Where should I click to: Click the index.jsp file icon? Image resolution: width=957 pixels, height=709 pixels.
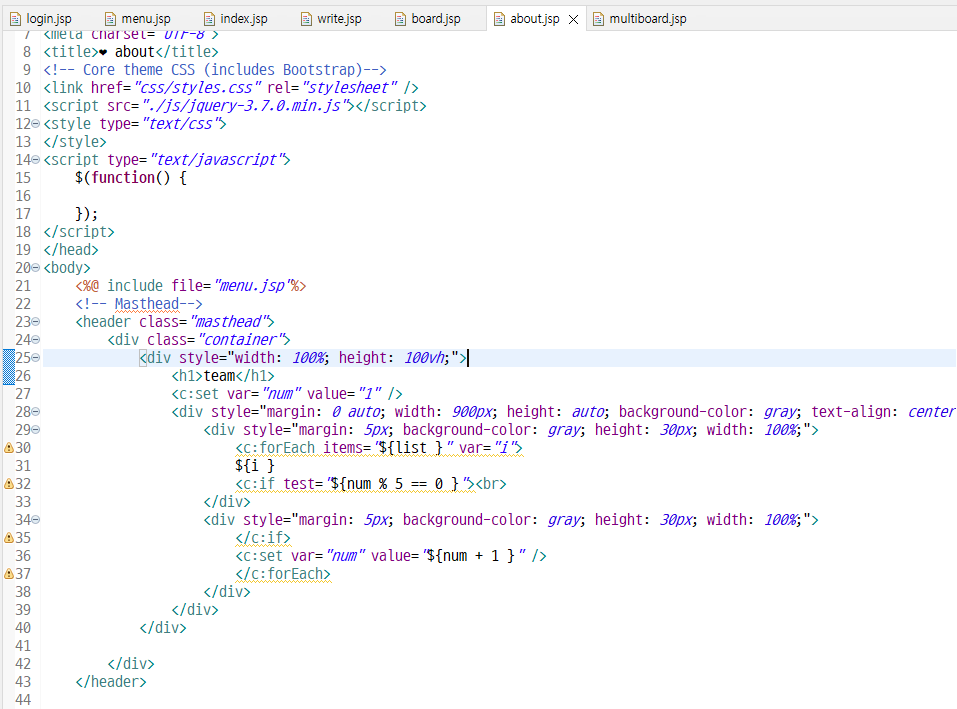209,20
